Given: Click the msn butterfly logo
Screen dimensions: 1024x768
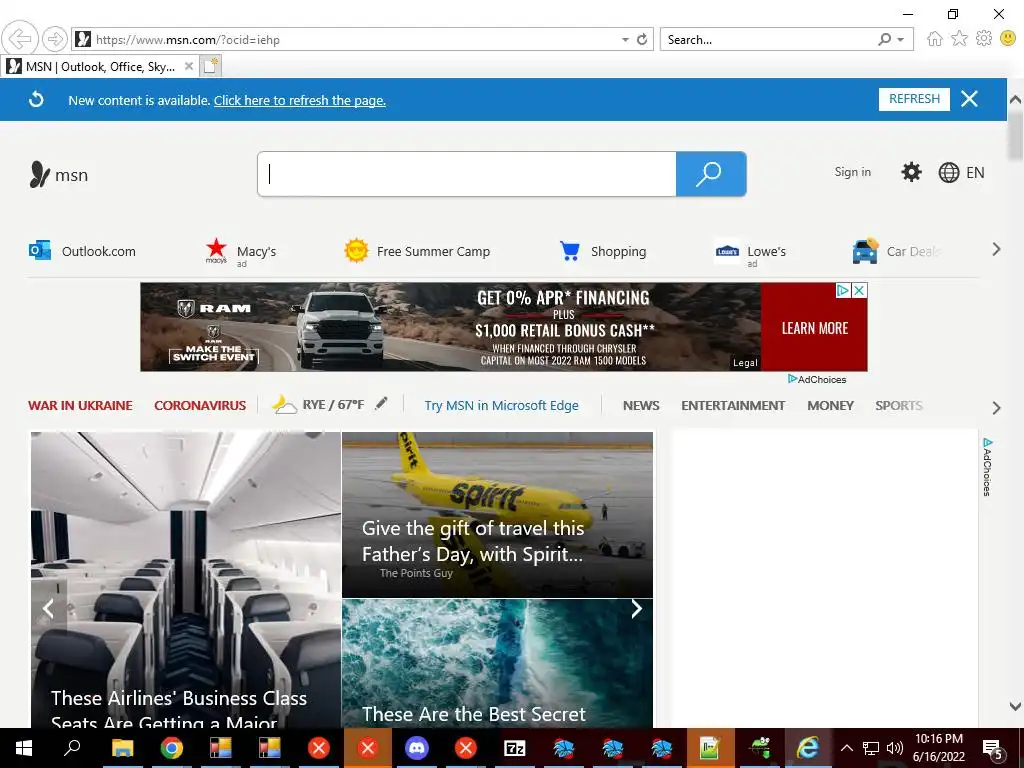Looking at the screenshot, I should point(59,174).
